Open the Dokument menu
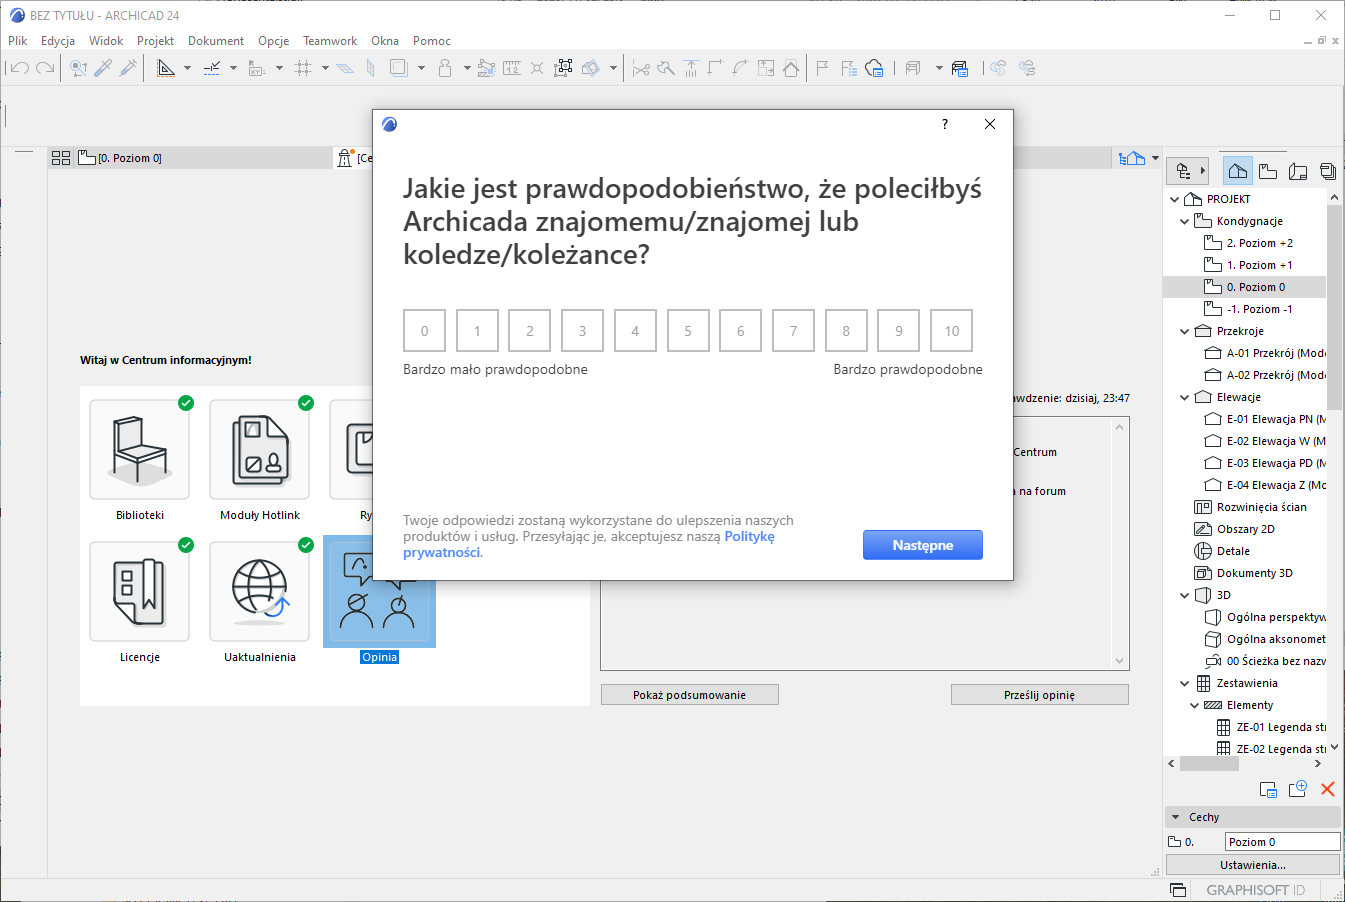Image resolution: width=1345 pixels, height=902 pixels. click(216, 41)
